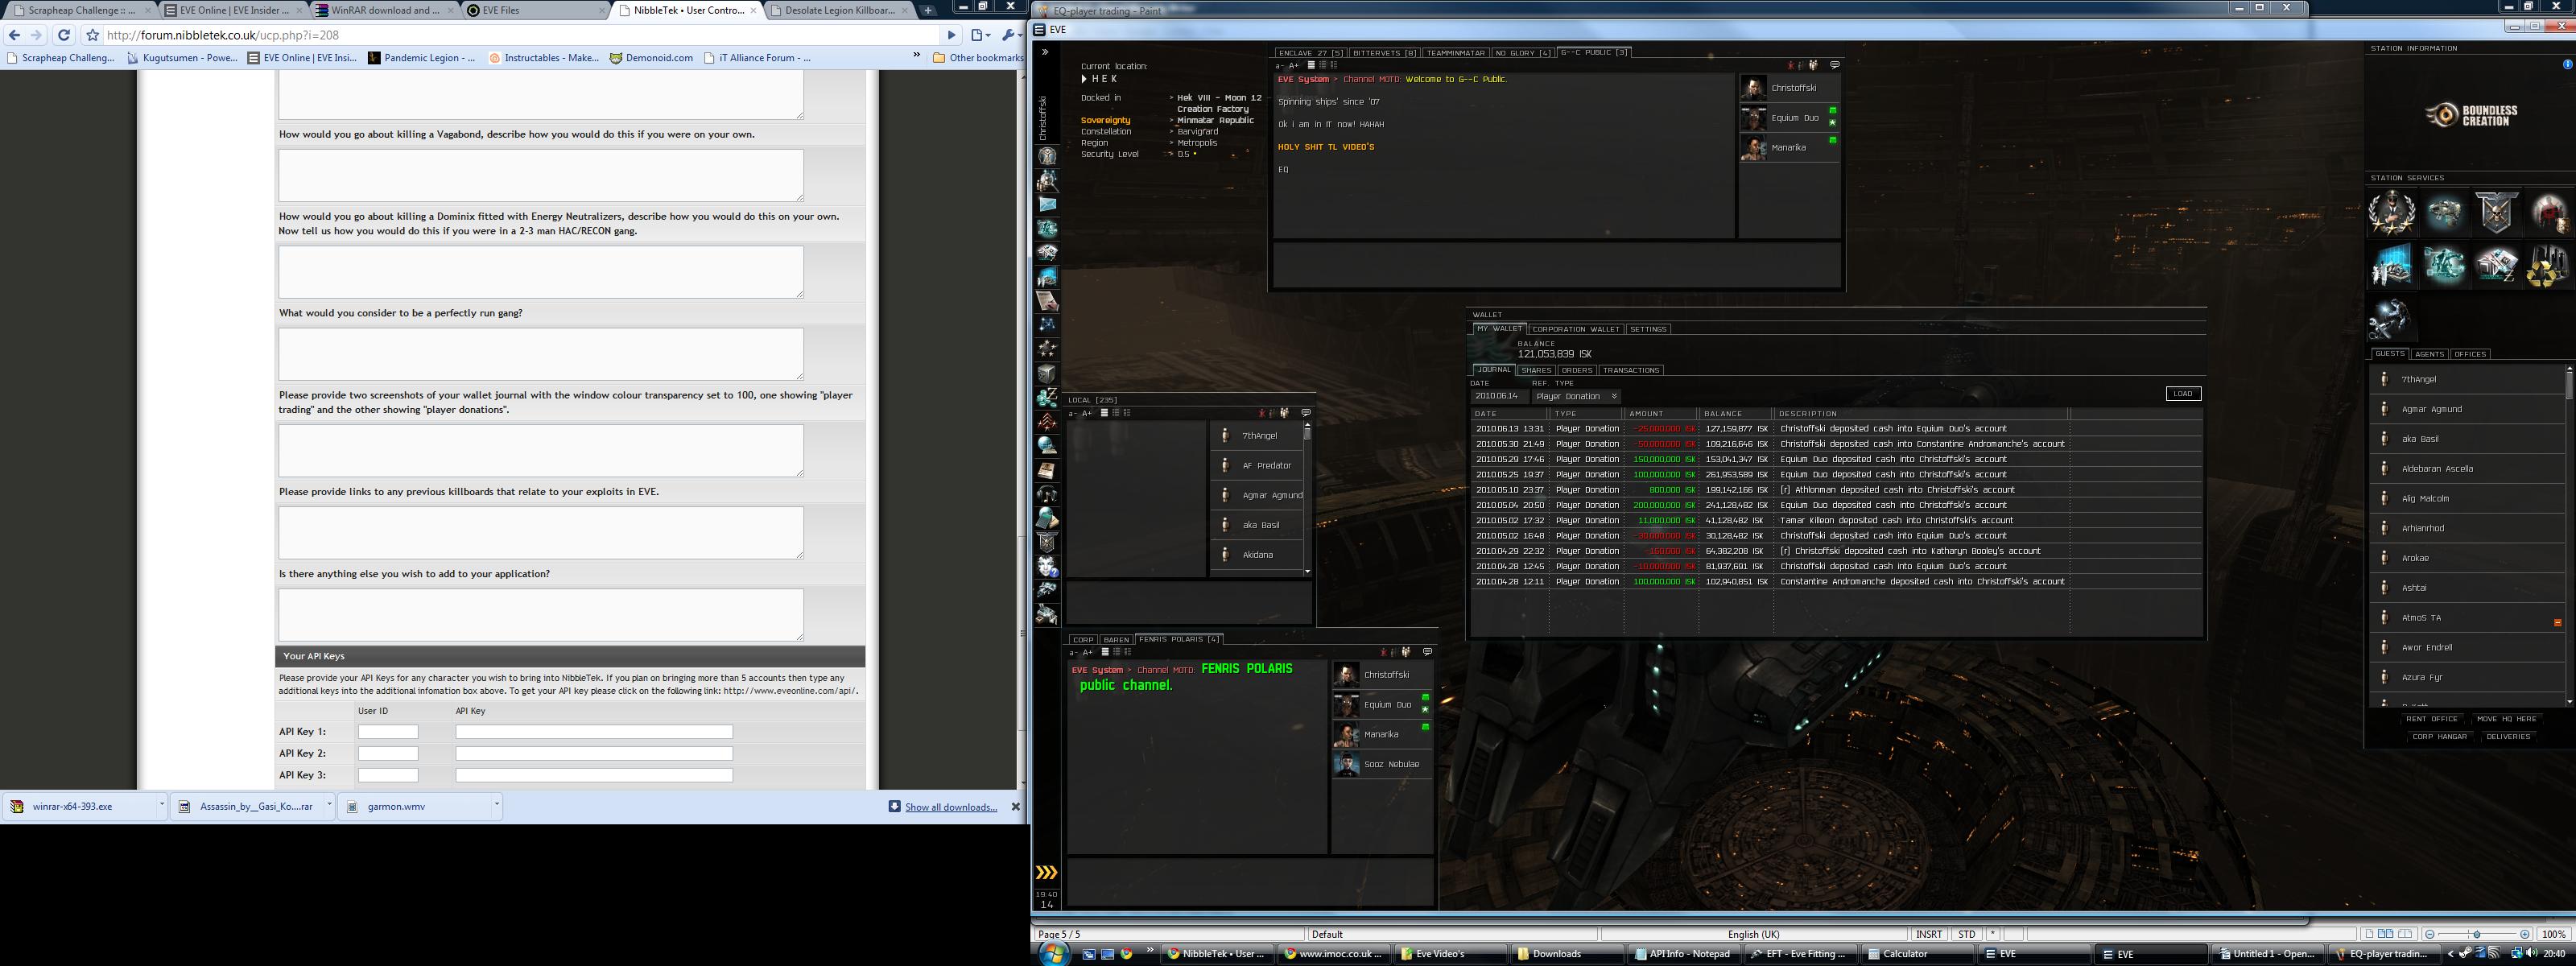Toggle STD selection mode in status bar
This screenshot has height=966, width=2576.
pyautogui.click(x=1966, y=934)
